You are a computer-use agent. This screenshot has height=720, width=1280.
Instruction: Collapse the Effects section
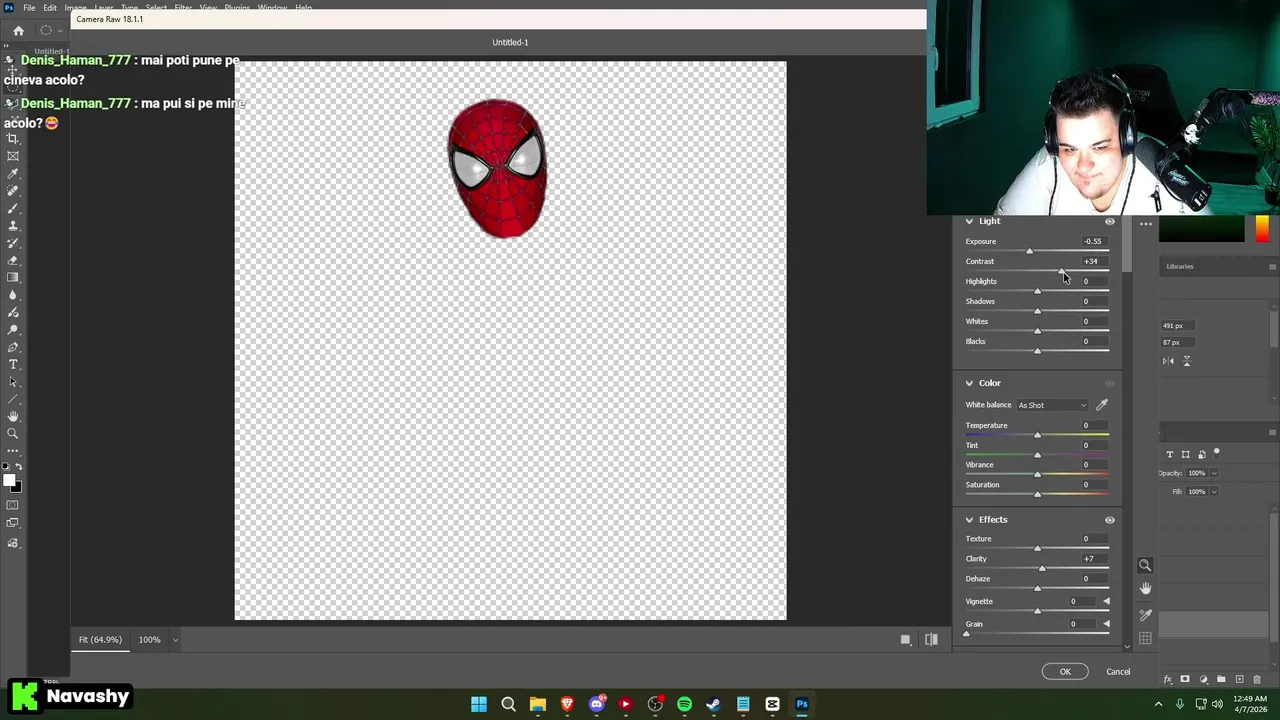[x=969, y=520]
